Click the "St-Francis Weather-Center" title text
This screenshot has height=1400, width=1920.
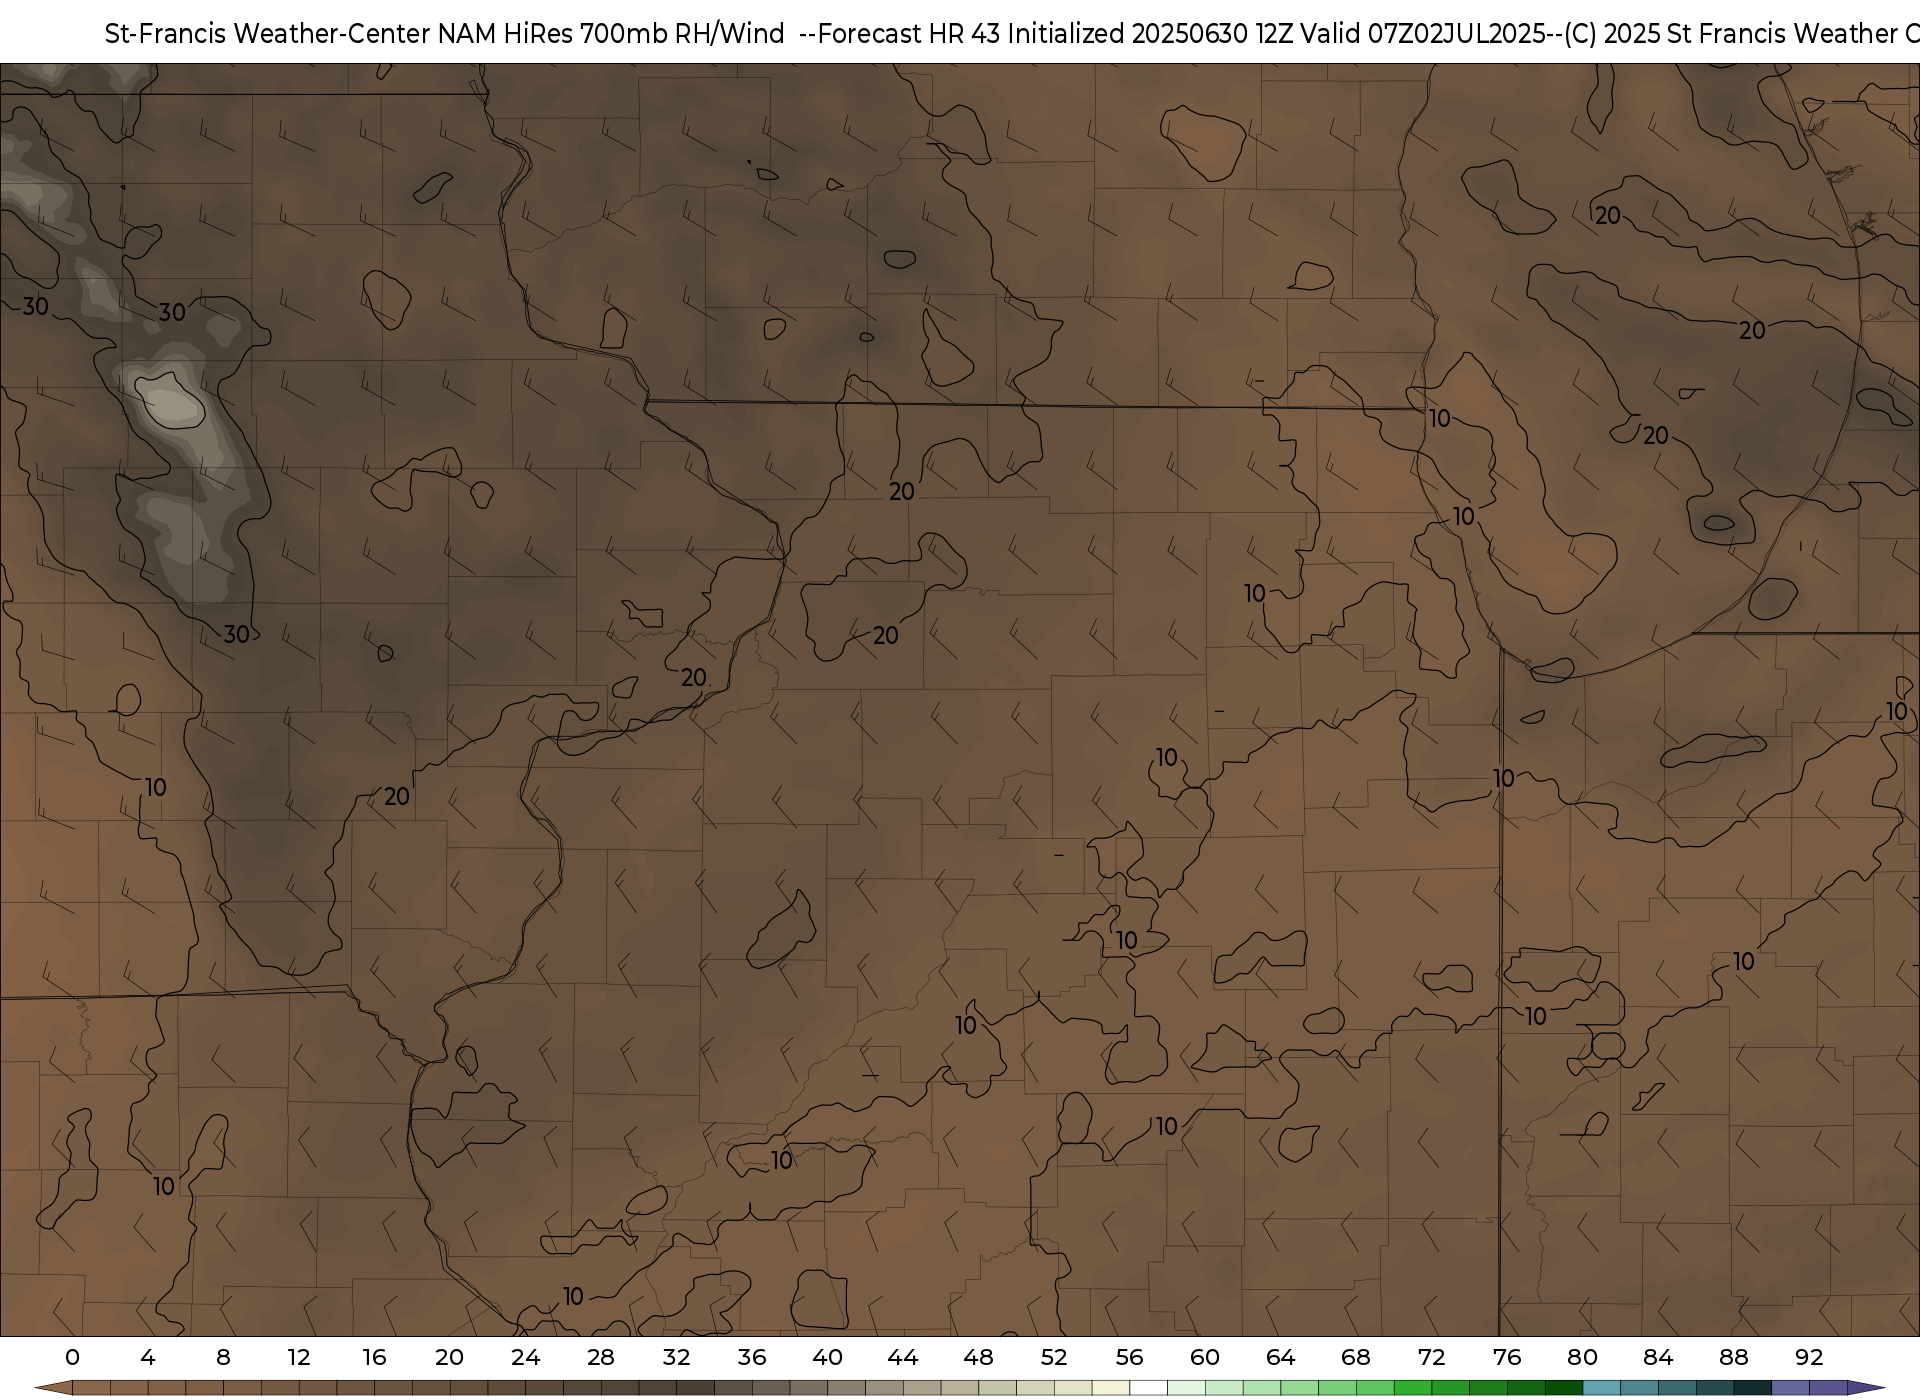(267, 34)
